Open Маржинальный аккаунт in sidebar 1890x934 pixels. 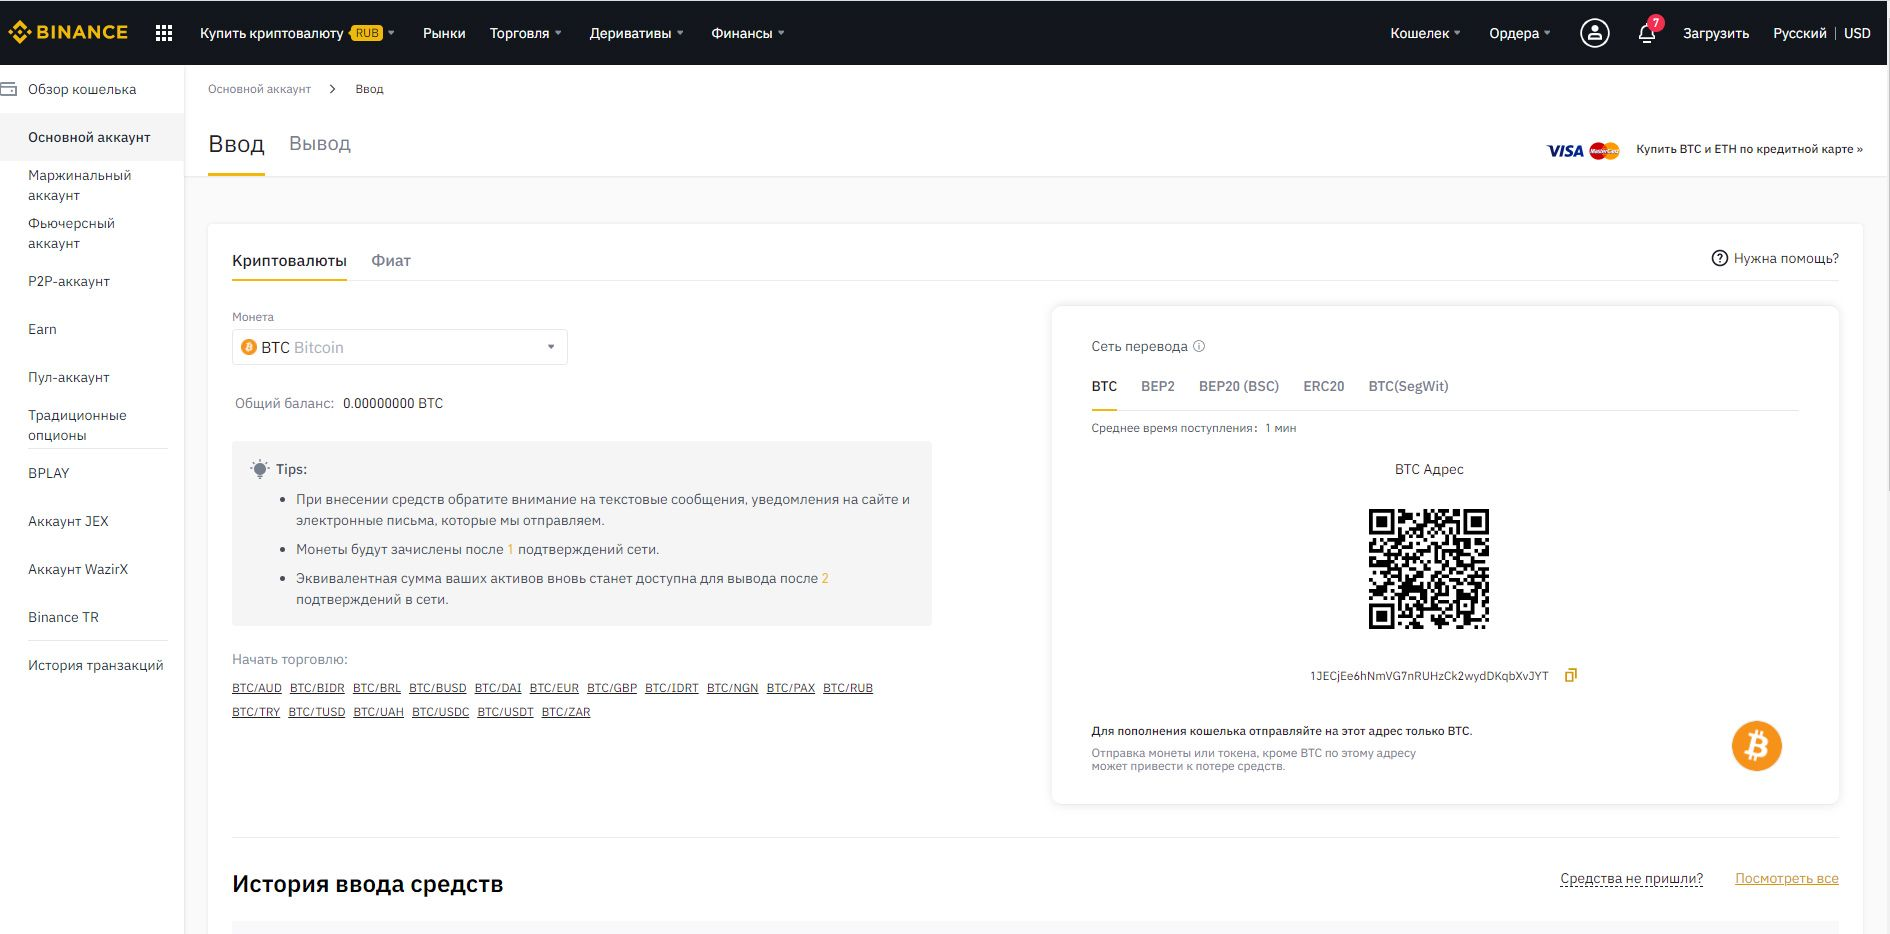pyautogui.click(x=80, y=185)
